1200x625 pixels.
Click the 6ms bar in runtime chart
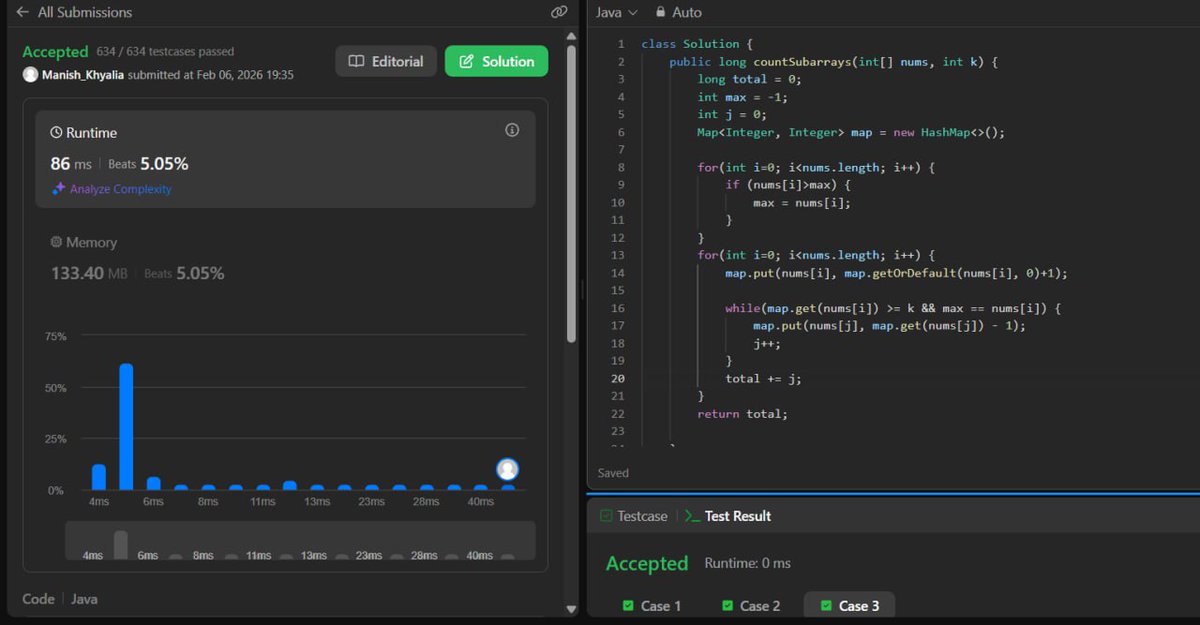(153, 483)
